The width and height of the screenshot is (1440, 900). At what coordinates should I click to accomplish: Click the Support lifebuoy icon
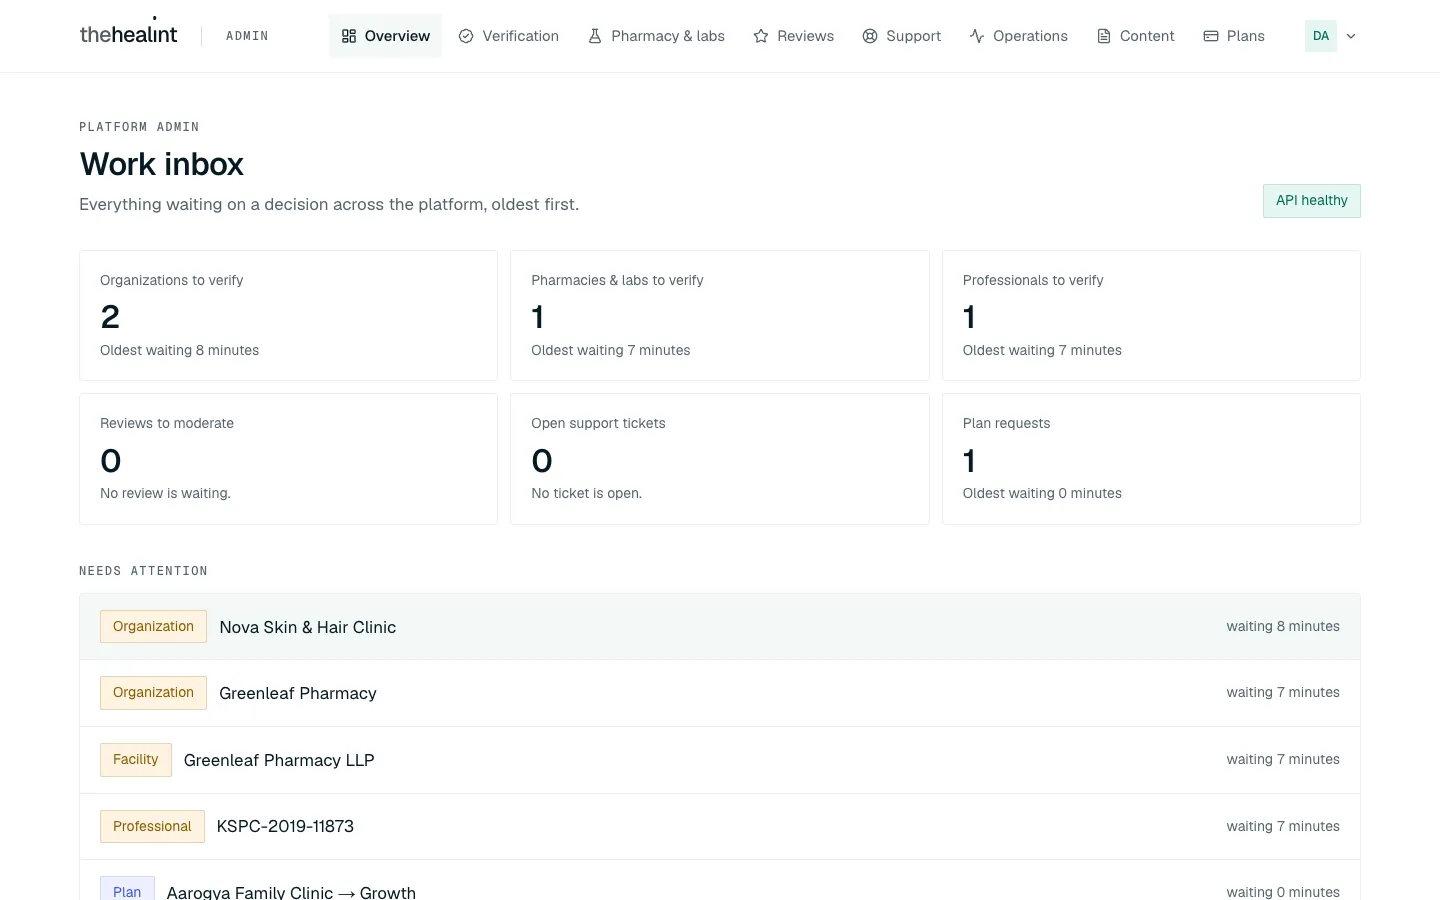[x=870, y=36]
